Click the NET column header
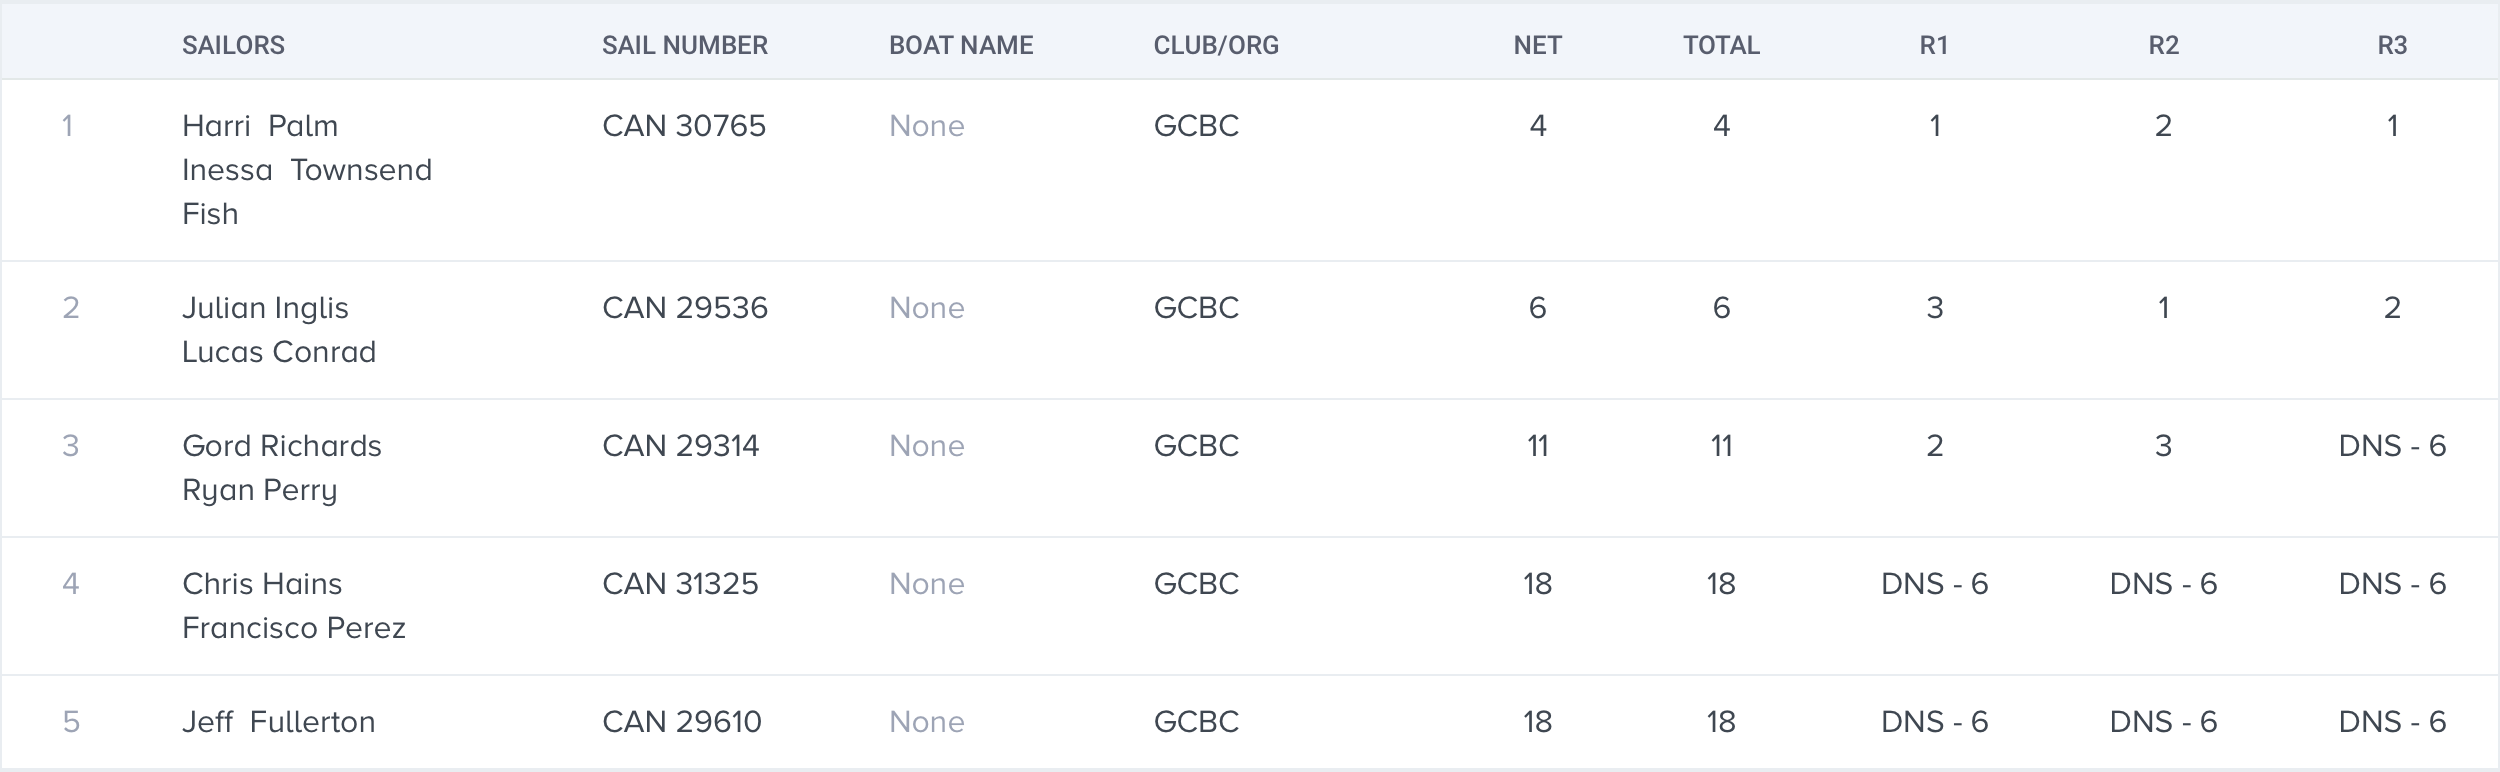The width and height of the screenshot is (2500, 772). tap(1537, 45)
